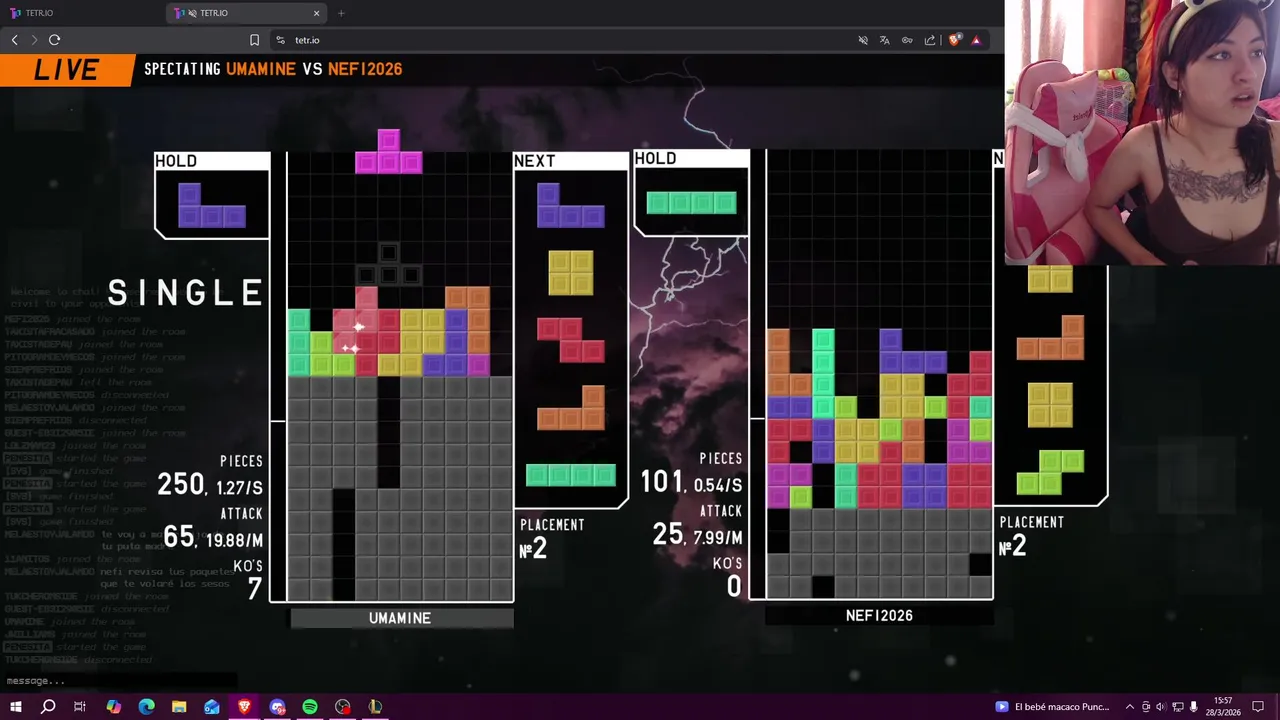1280x720 pixels.
Task: Open Brave Shields lion icon
Action: (954, 40)
